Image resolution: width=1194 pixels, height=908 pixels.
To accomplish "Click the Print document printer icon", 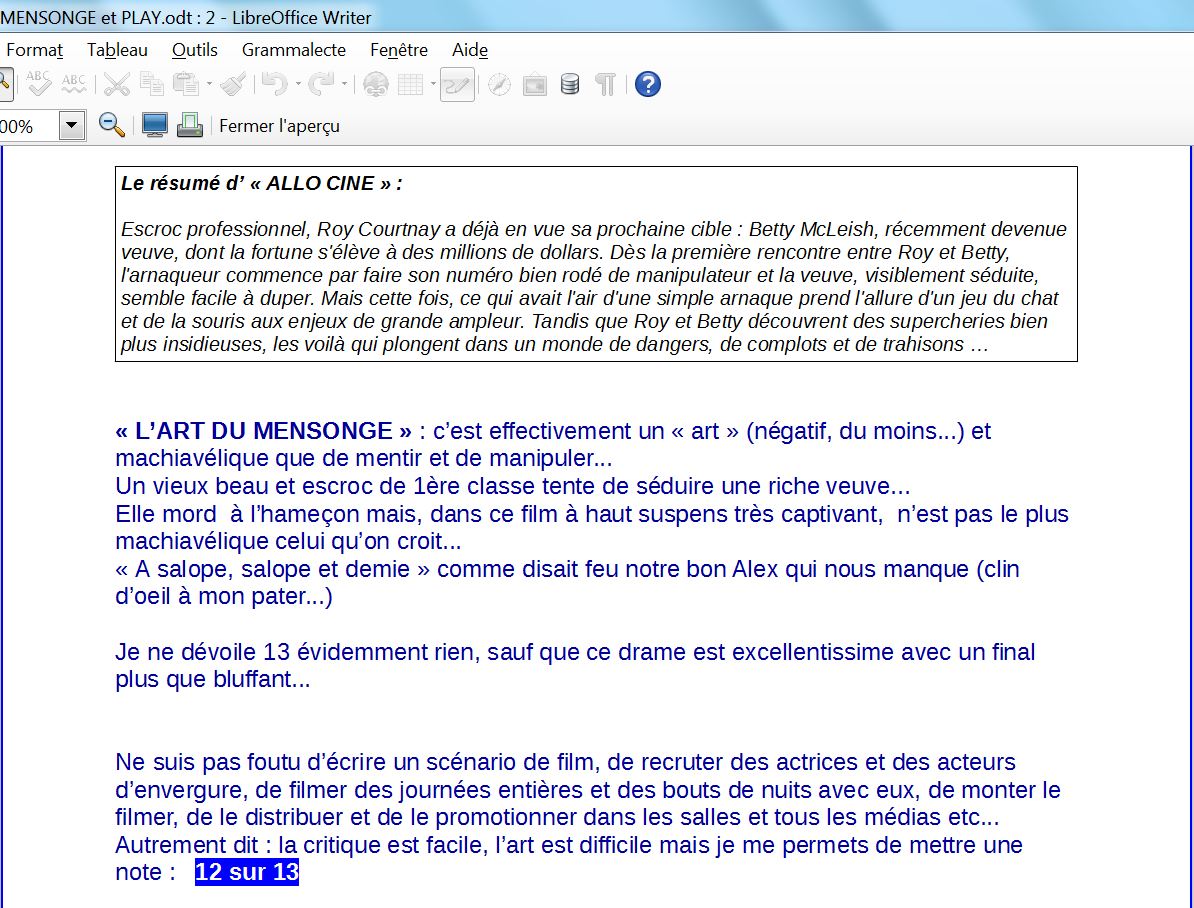I will pyautogui.click(x=190, y=125).
